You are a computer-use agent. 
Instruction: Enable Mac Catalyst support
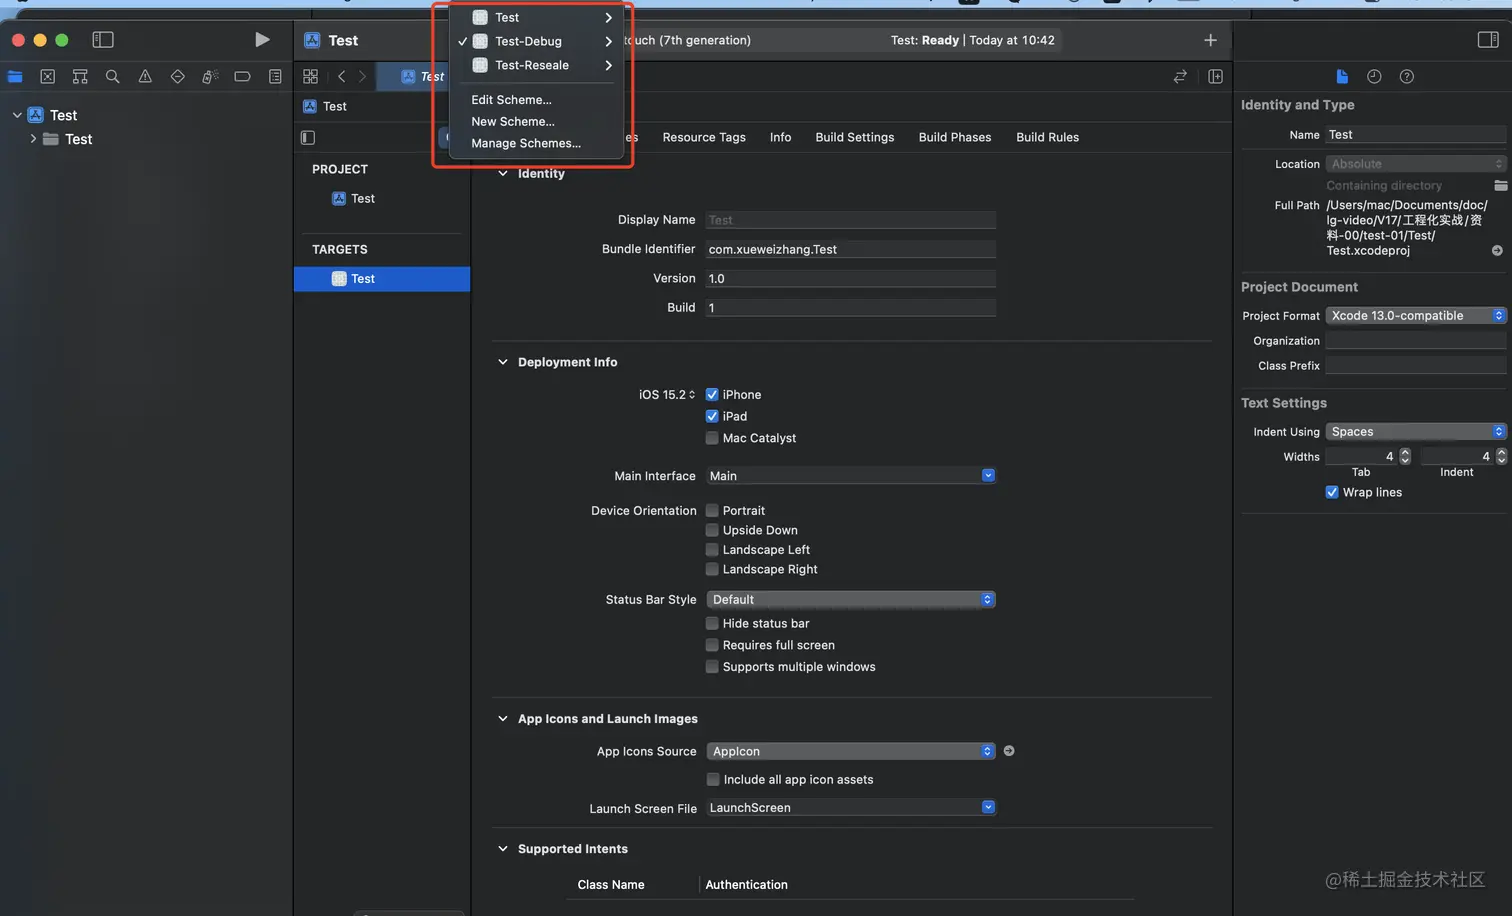712,438
